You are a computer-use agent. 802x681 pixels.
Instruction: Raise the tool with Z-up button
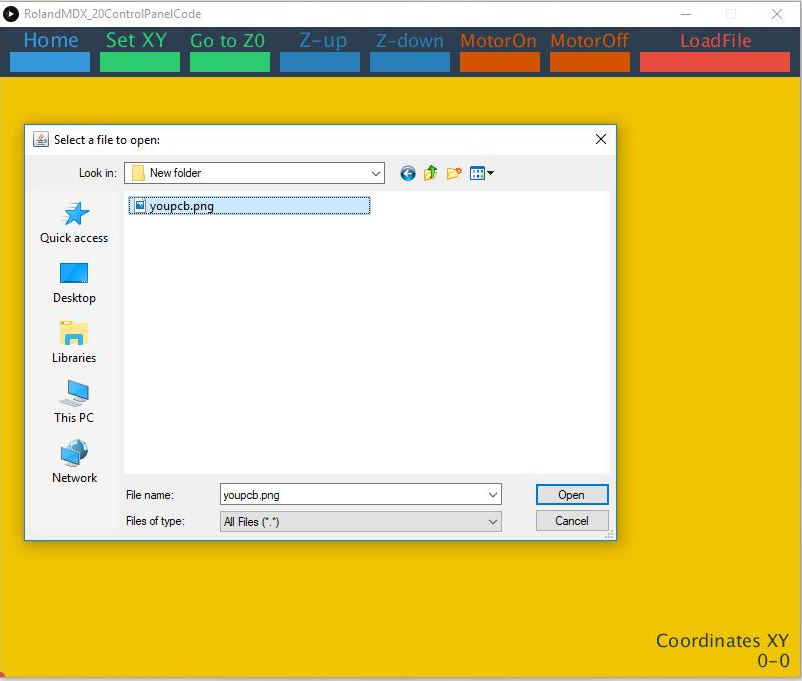(x=320, y=61)
